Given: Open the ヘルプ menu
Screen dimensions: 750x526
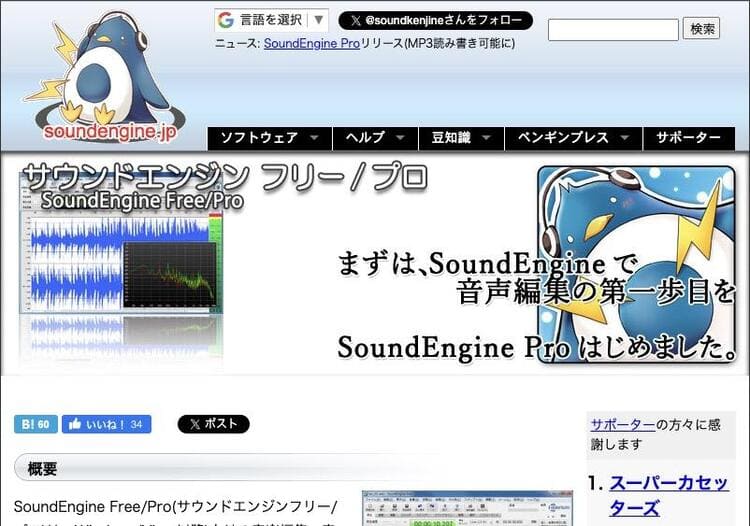Looking at the screenshot, I should tap(375, 138).
